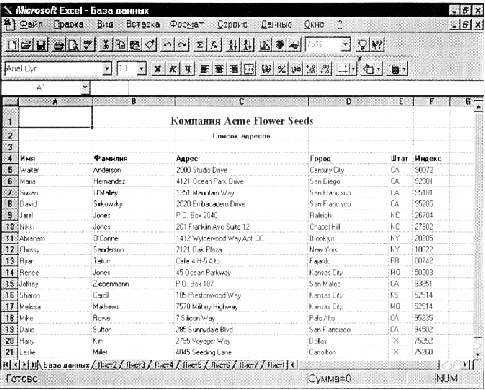The image size is (485, 390).
Task: Click the AutoSum sigma icon
Action: click(199, 45)
